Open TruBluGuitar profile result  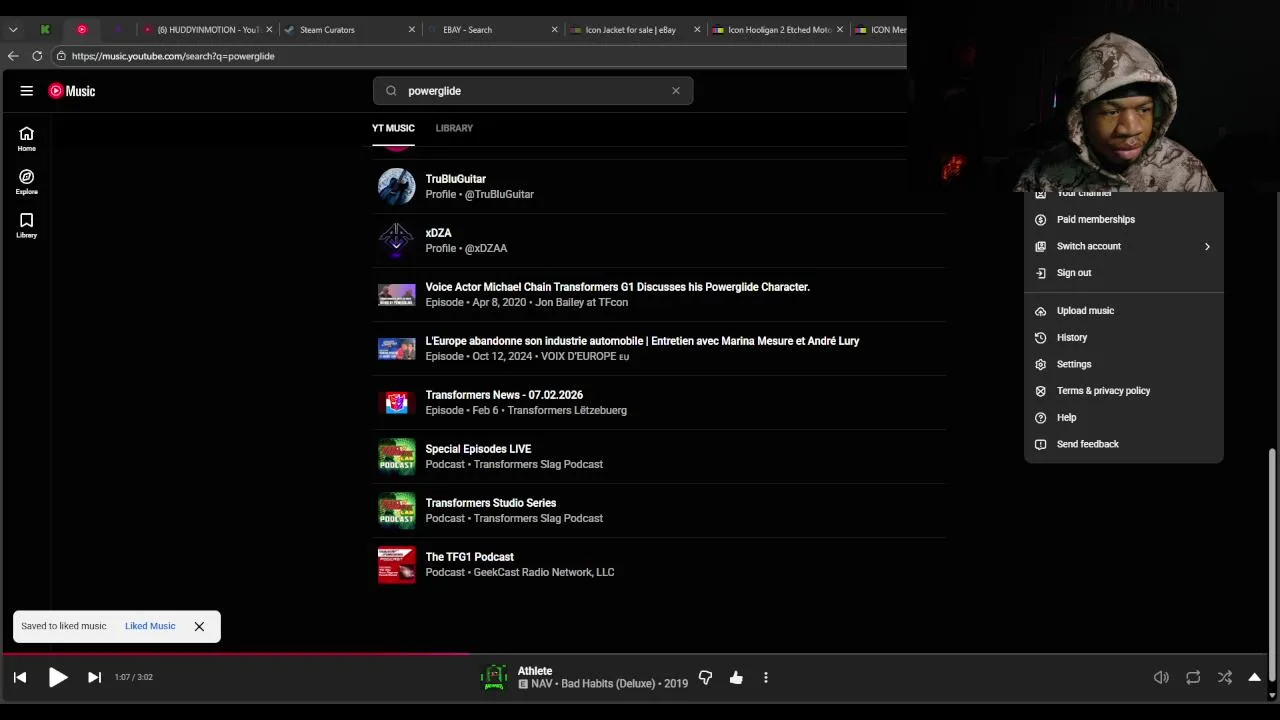(659, 187)
